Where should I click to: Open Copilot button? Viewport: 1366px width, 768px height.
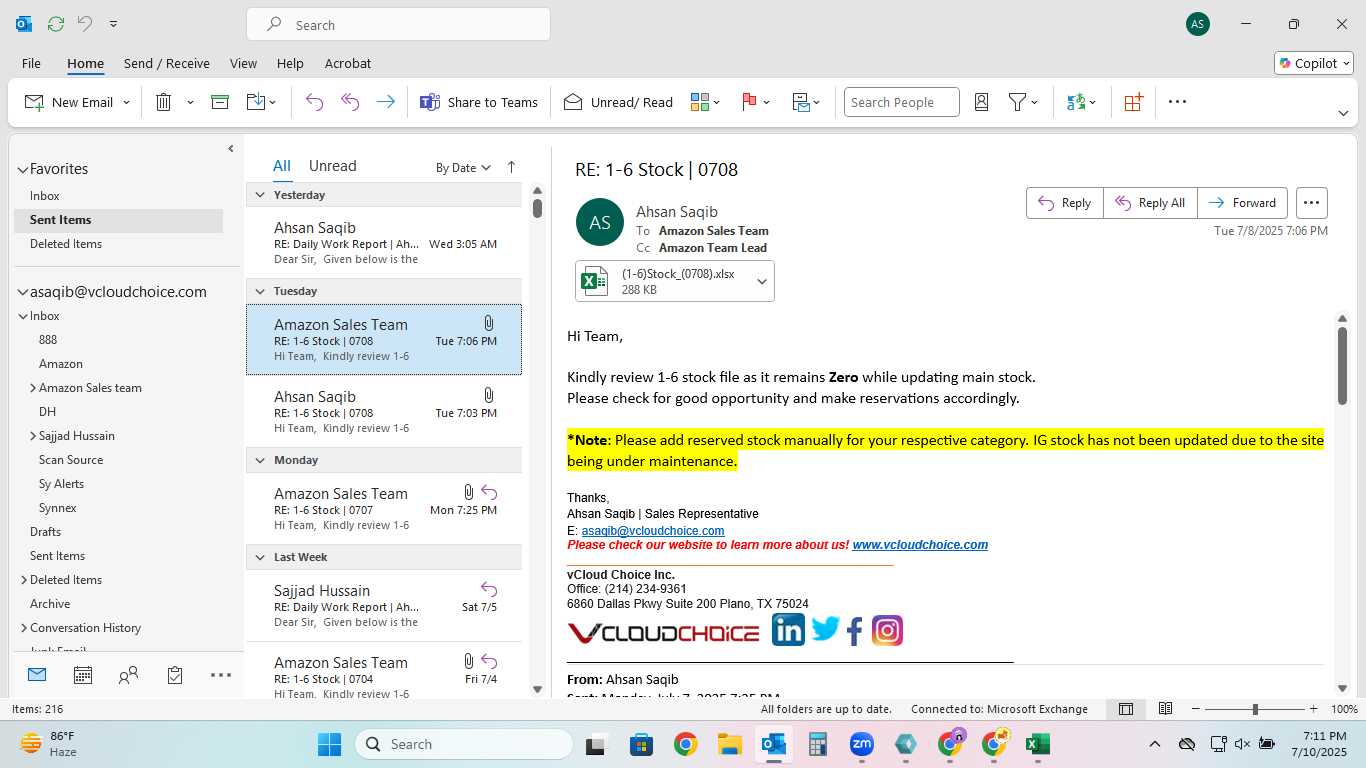tap(1314, 63)
